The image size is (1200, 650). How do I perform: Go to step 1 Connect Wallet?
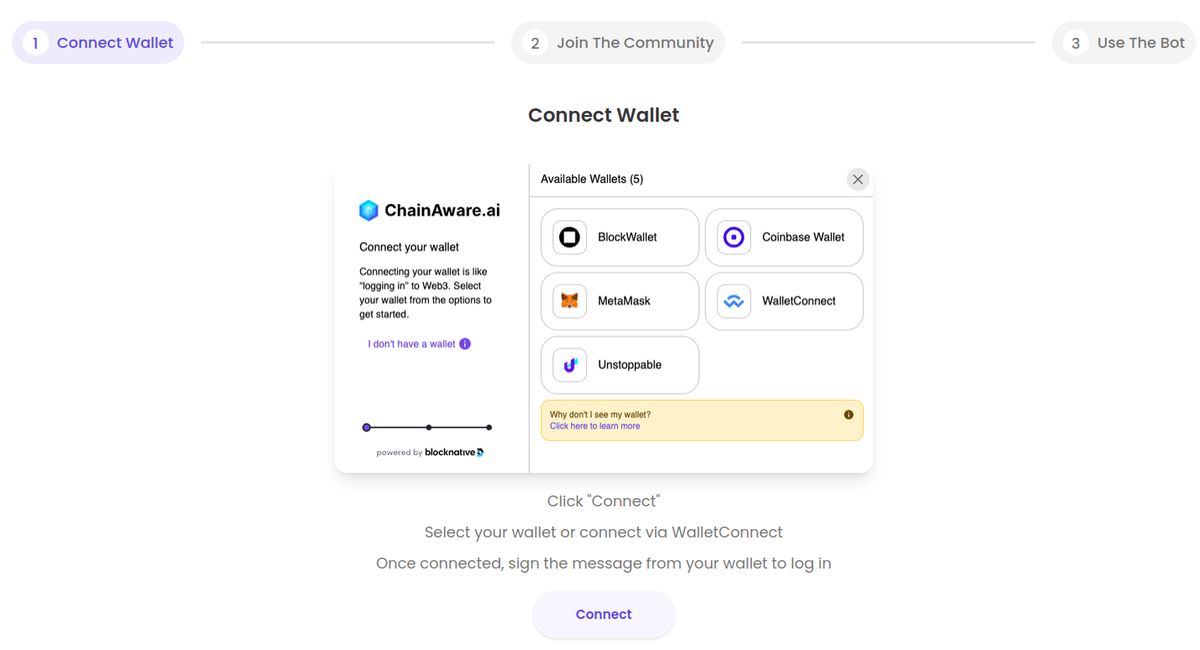click(98, 43)
